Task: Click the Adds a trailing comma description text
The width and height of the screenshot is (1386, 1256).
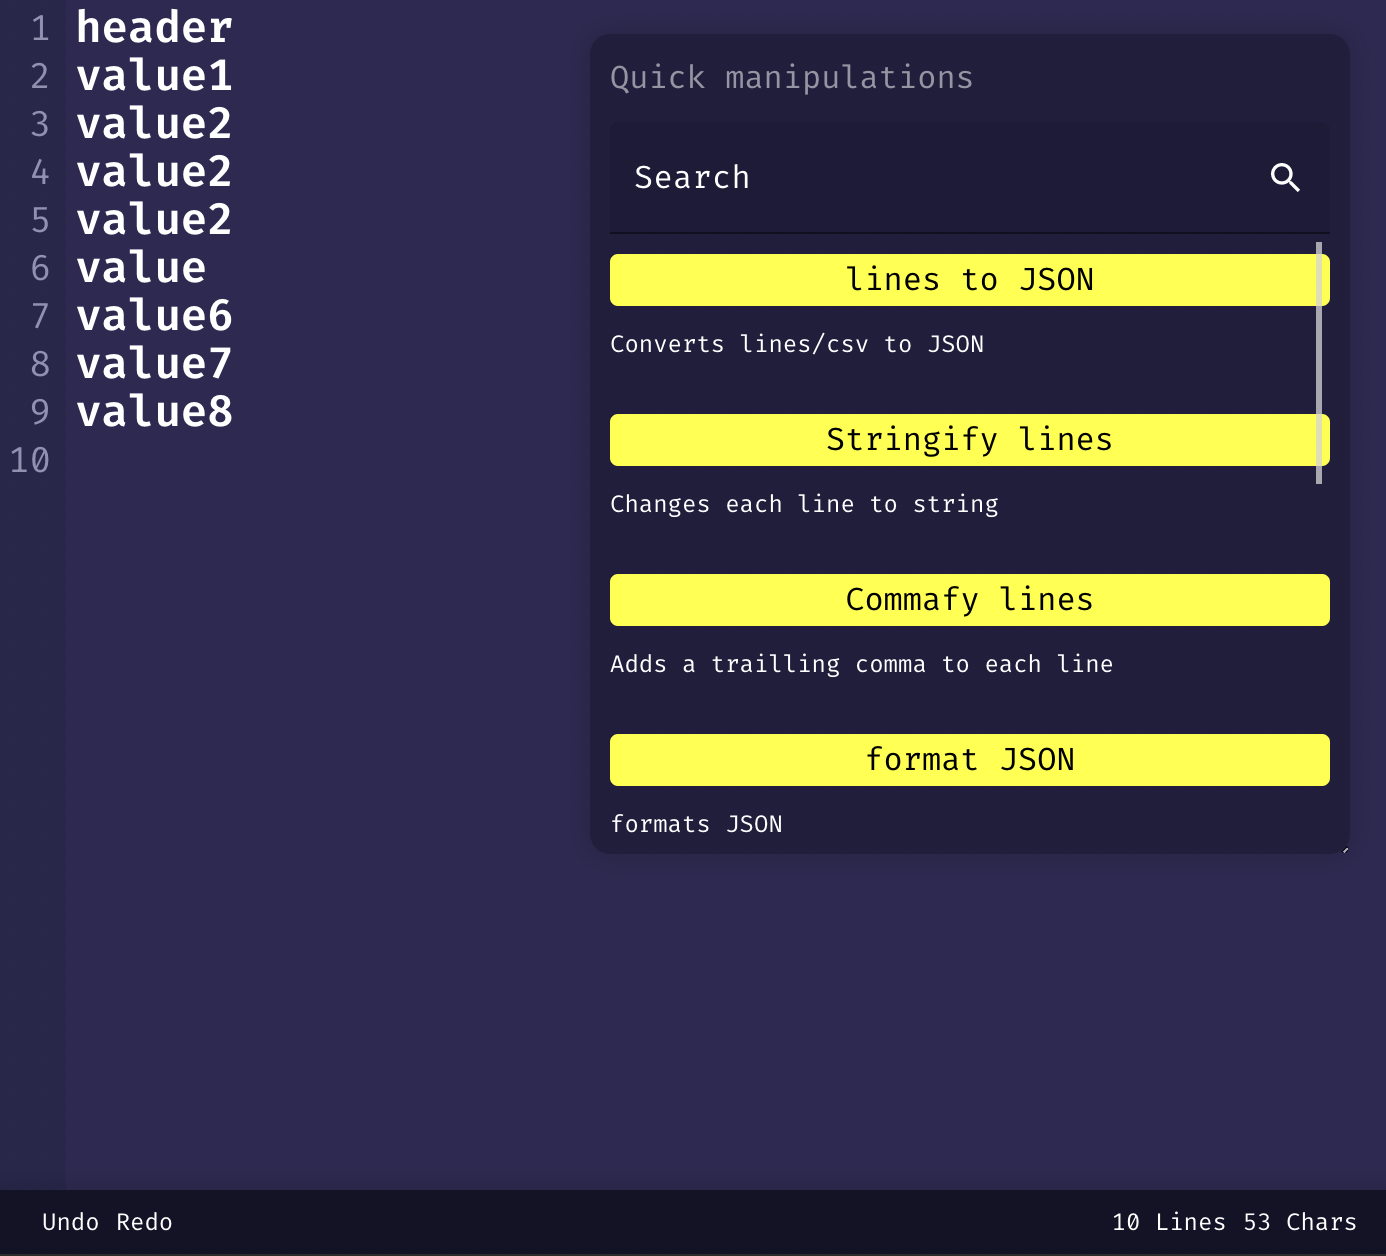Action: 861,664
